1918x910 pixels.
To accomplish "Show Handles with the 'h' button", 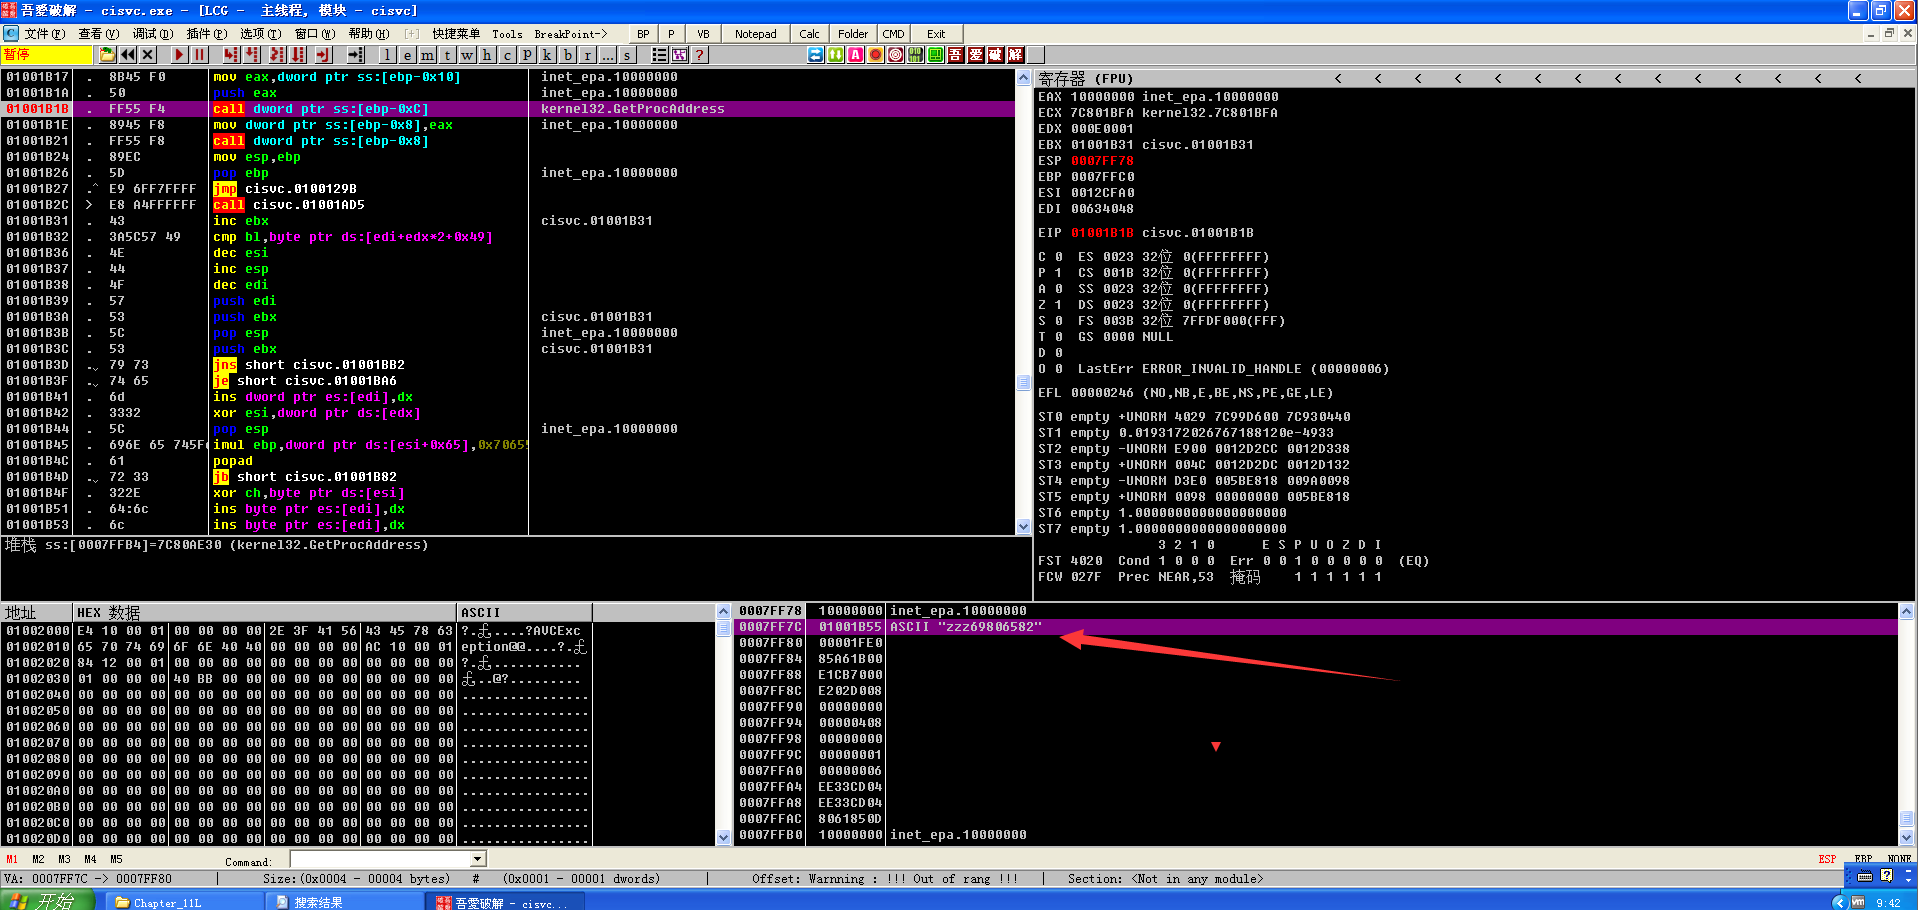I will [x=487, y=54].
